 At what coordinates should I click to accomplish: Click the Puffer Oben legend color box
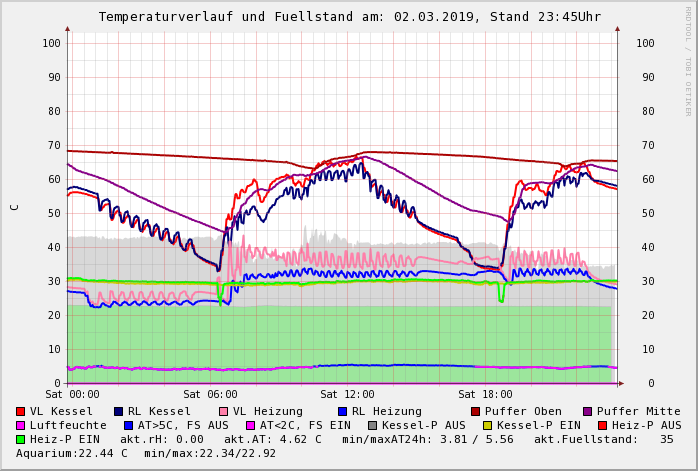(475, 411)
